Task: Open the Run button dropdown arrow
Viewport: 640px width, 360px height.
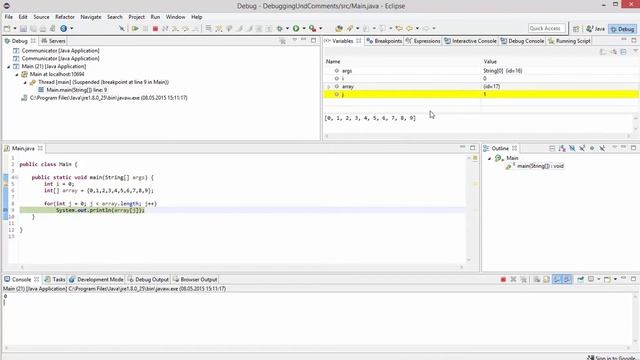Action: 304,29
